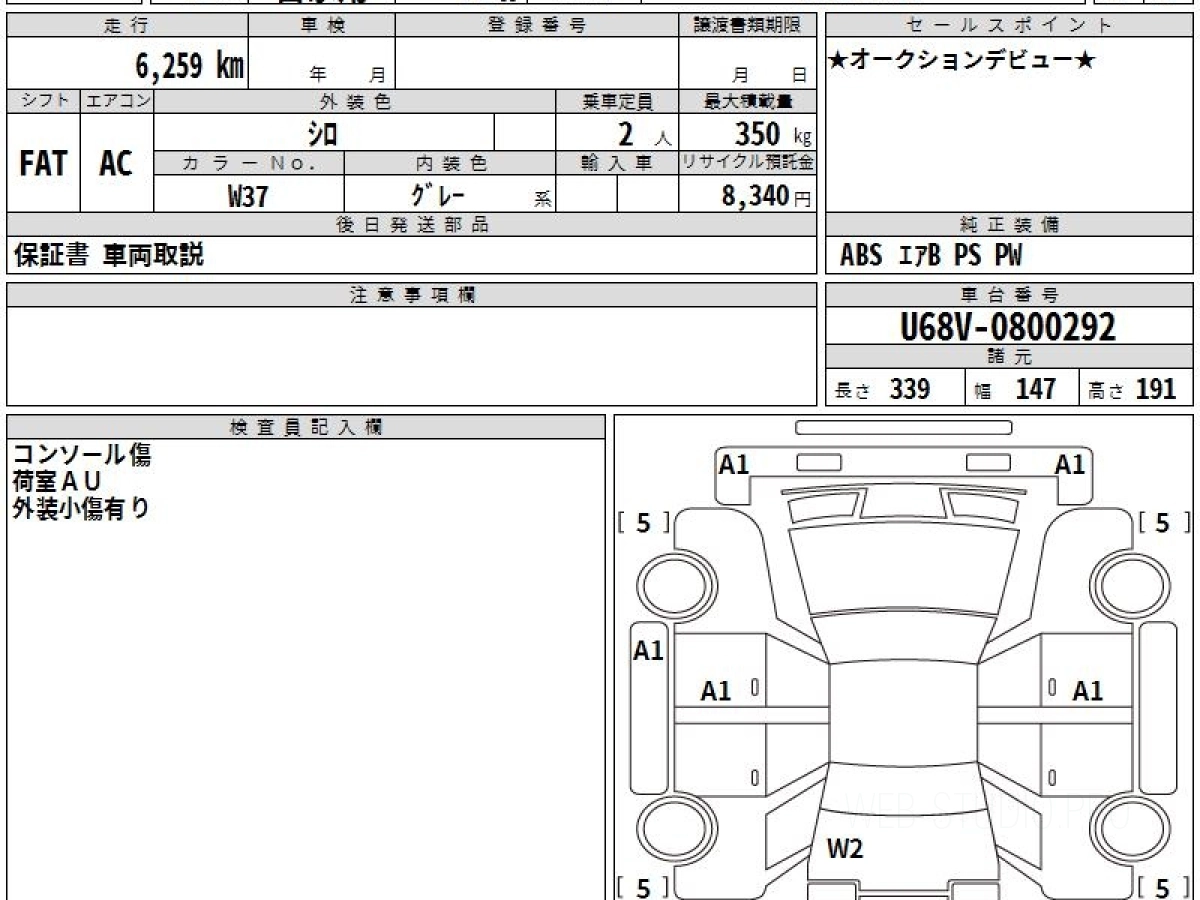Select the セールスポイント header
This screenshot has width=1200, height=900.
coord(1010,26)
